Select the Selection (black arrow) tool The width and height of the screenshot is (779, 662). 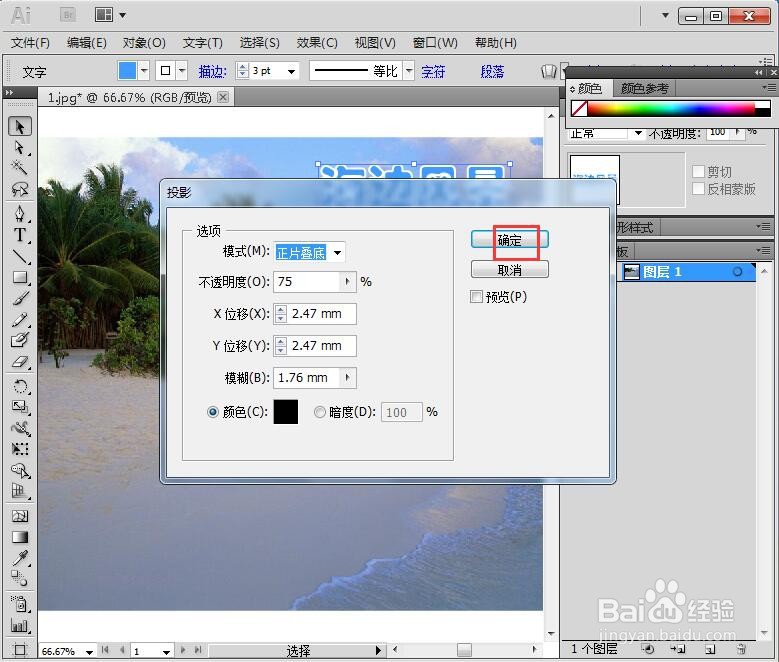20,127
